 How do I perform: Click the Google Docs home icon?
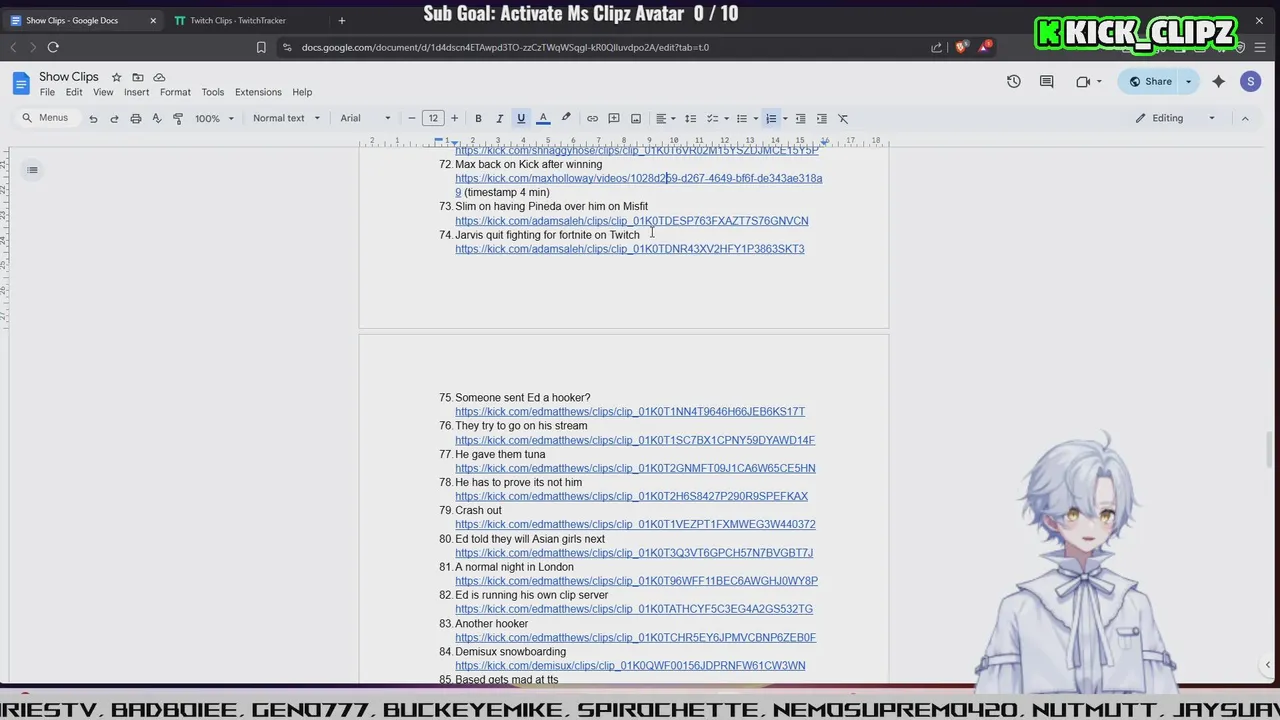click(21, 82)
